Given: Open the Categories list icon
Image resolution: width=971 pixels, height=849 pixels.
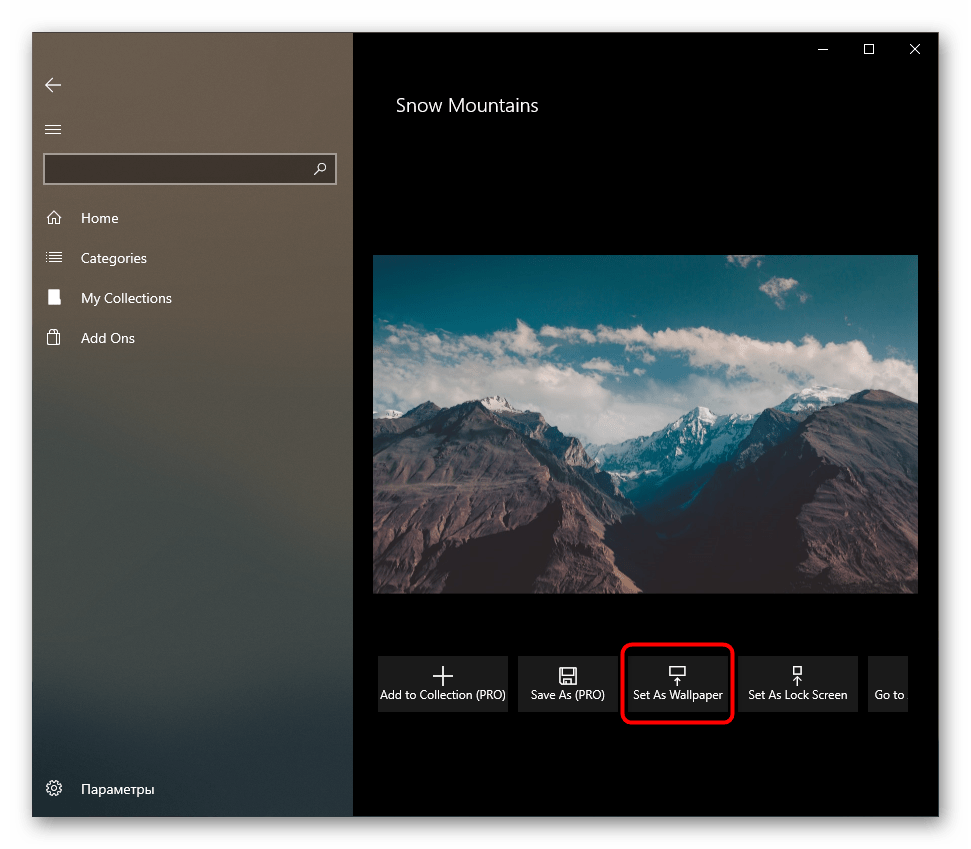Looking at the screenshot, I should [54, 258].
